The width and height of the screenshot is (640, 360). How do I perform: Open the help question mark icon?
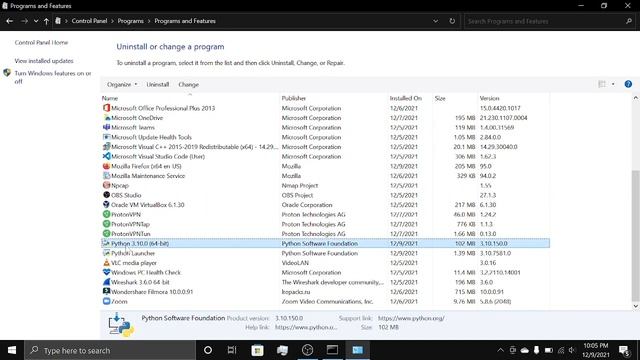[628, 84]
